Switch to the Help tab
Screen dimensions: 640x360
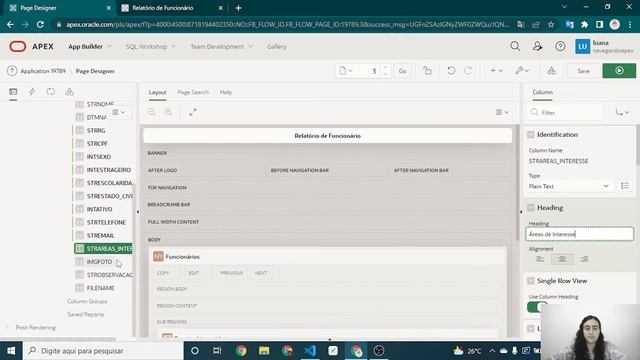[x=226, y=92]
